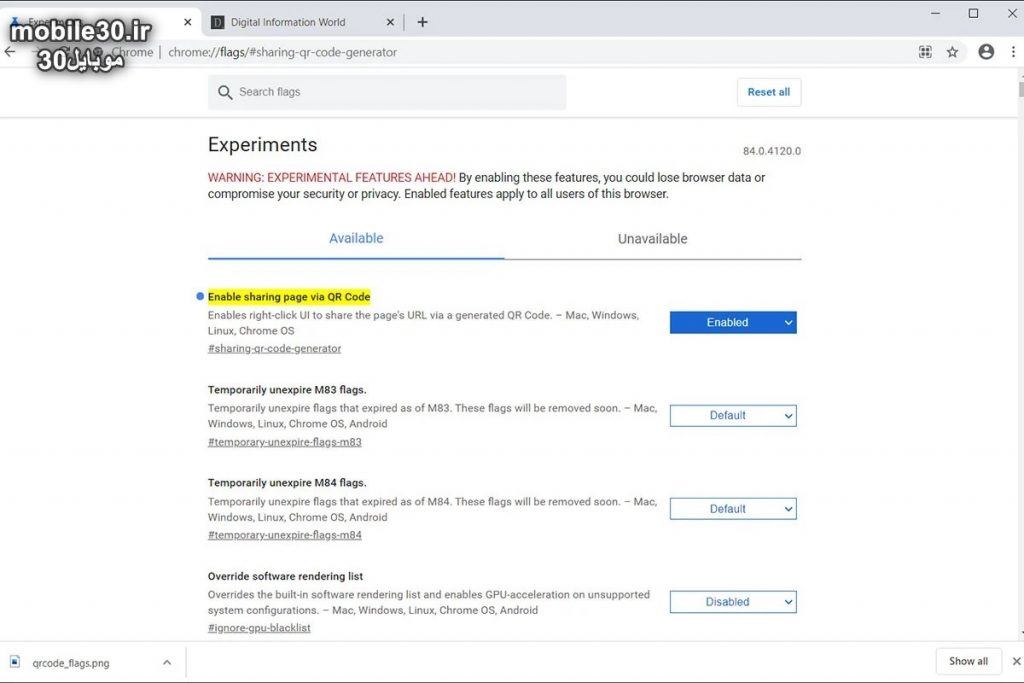Open the Enabled dropdown for QR Code sharing
Image resolution: width=1024 pixels, height=683 pixels.
733,322
